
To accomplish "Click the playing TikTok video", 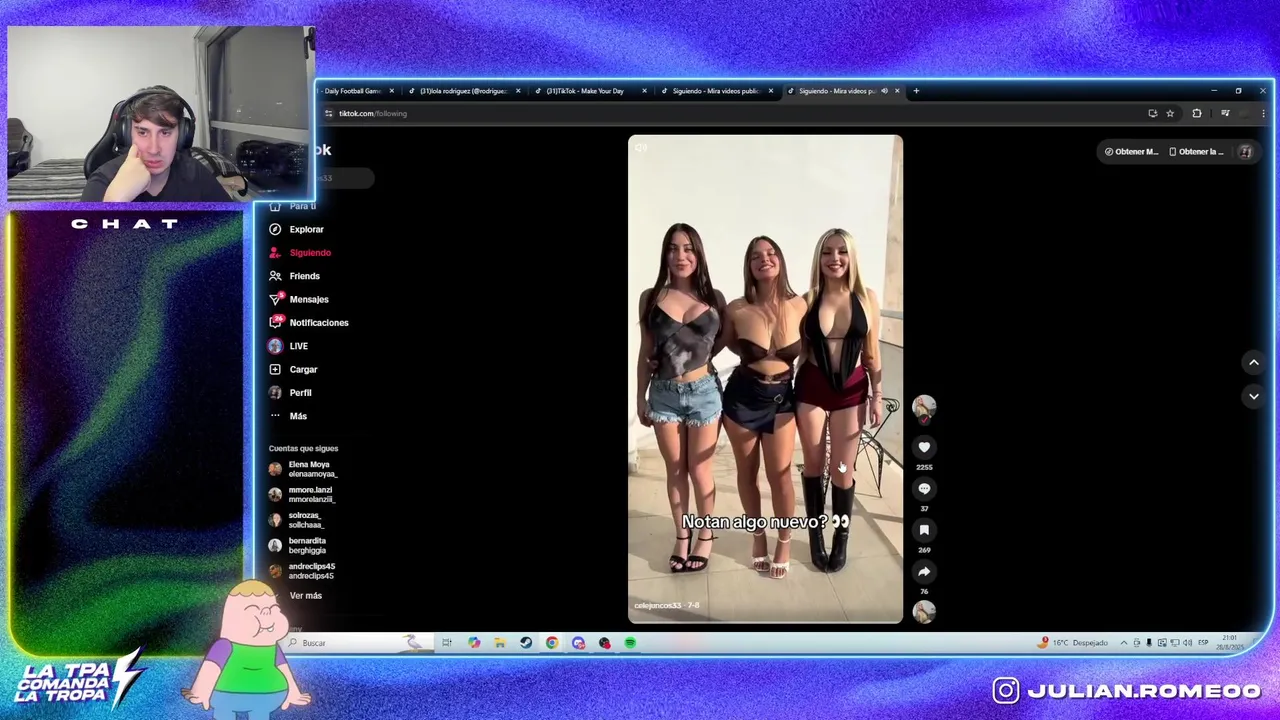I will (765, 379).
